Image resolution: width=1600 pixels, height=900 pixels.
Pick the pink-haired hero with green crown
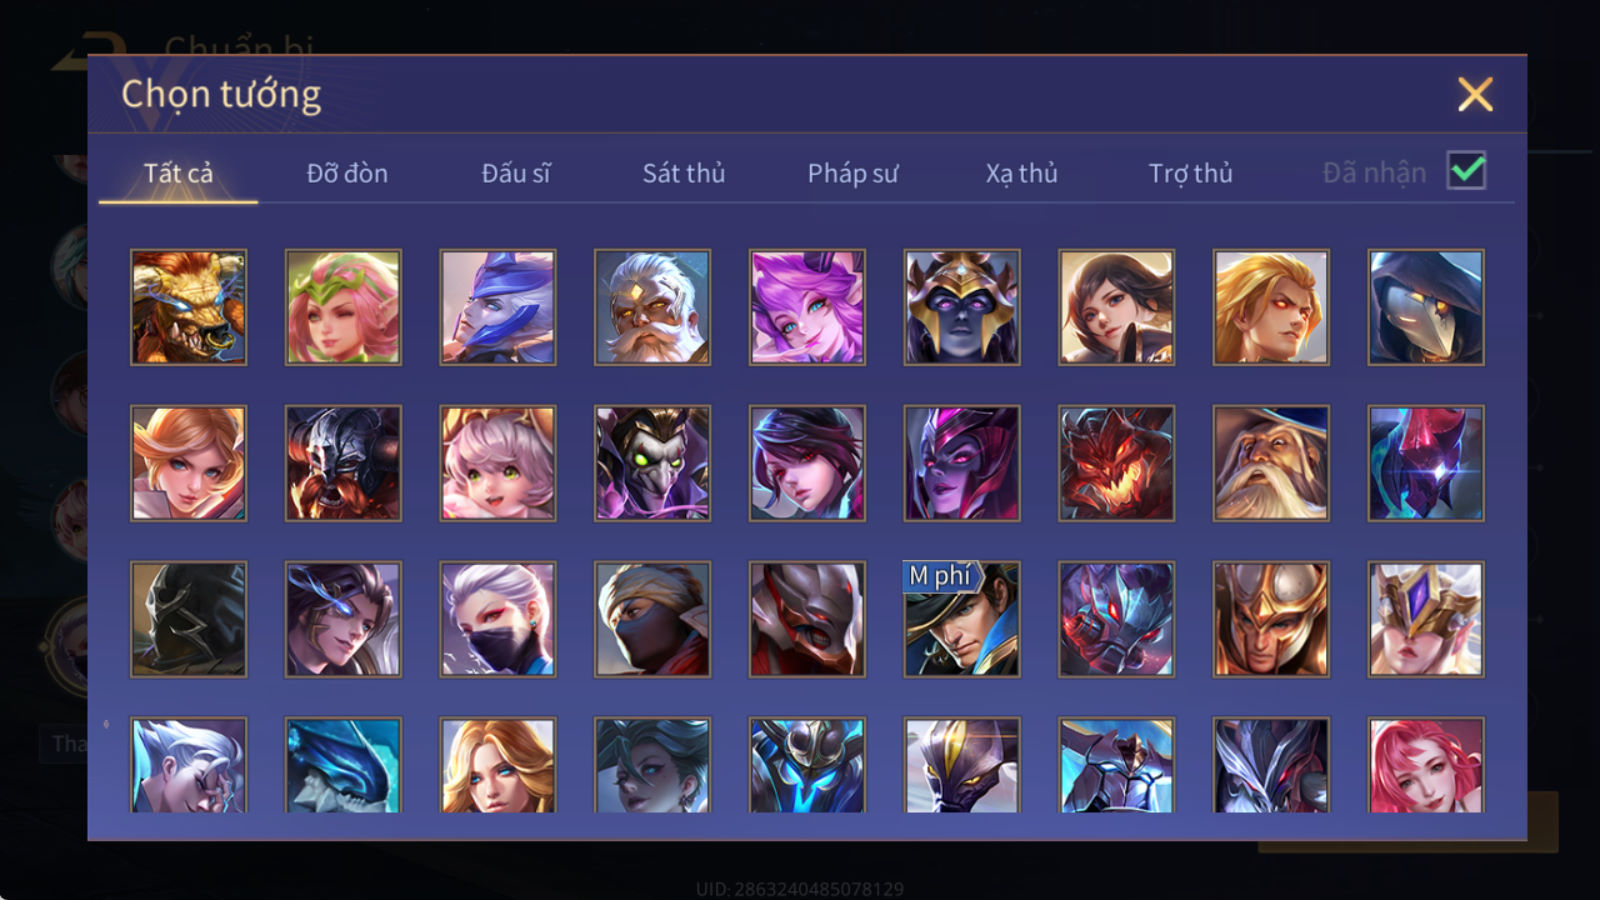click(x=343, y=307)
